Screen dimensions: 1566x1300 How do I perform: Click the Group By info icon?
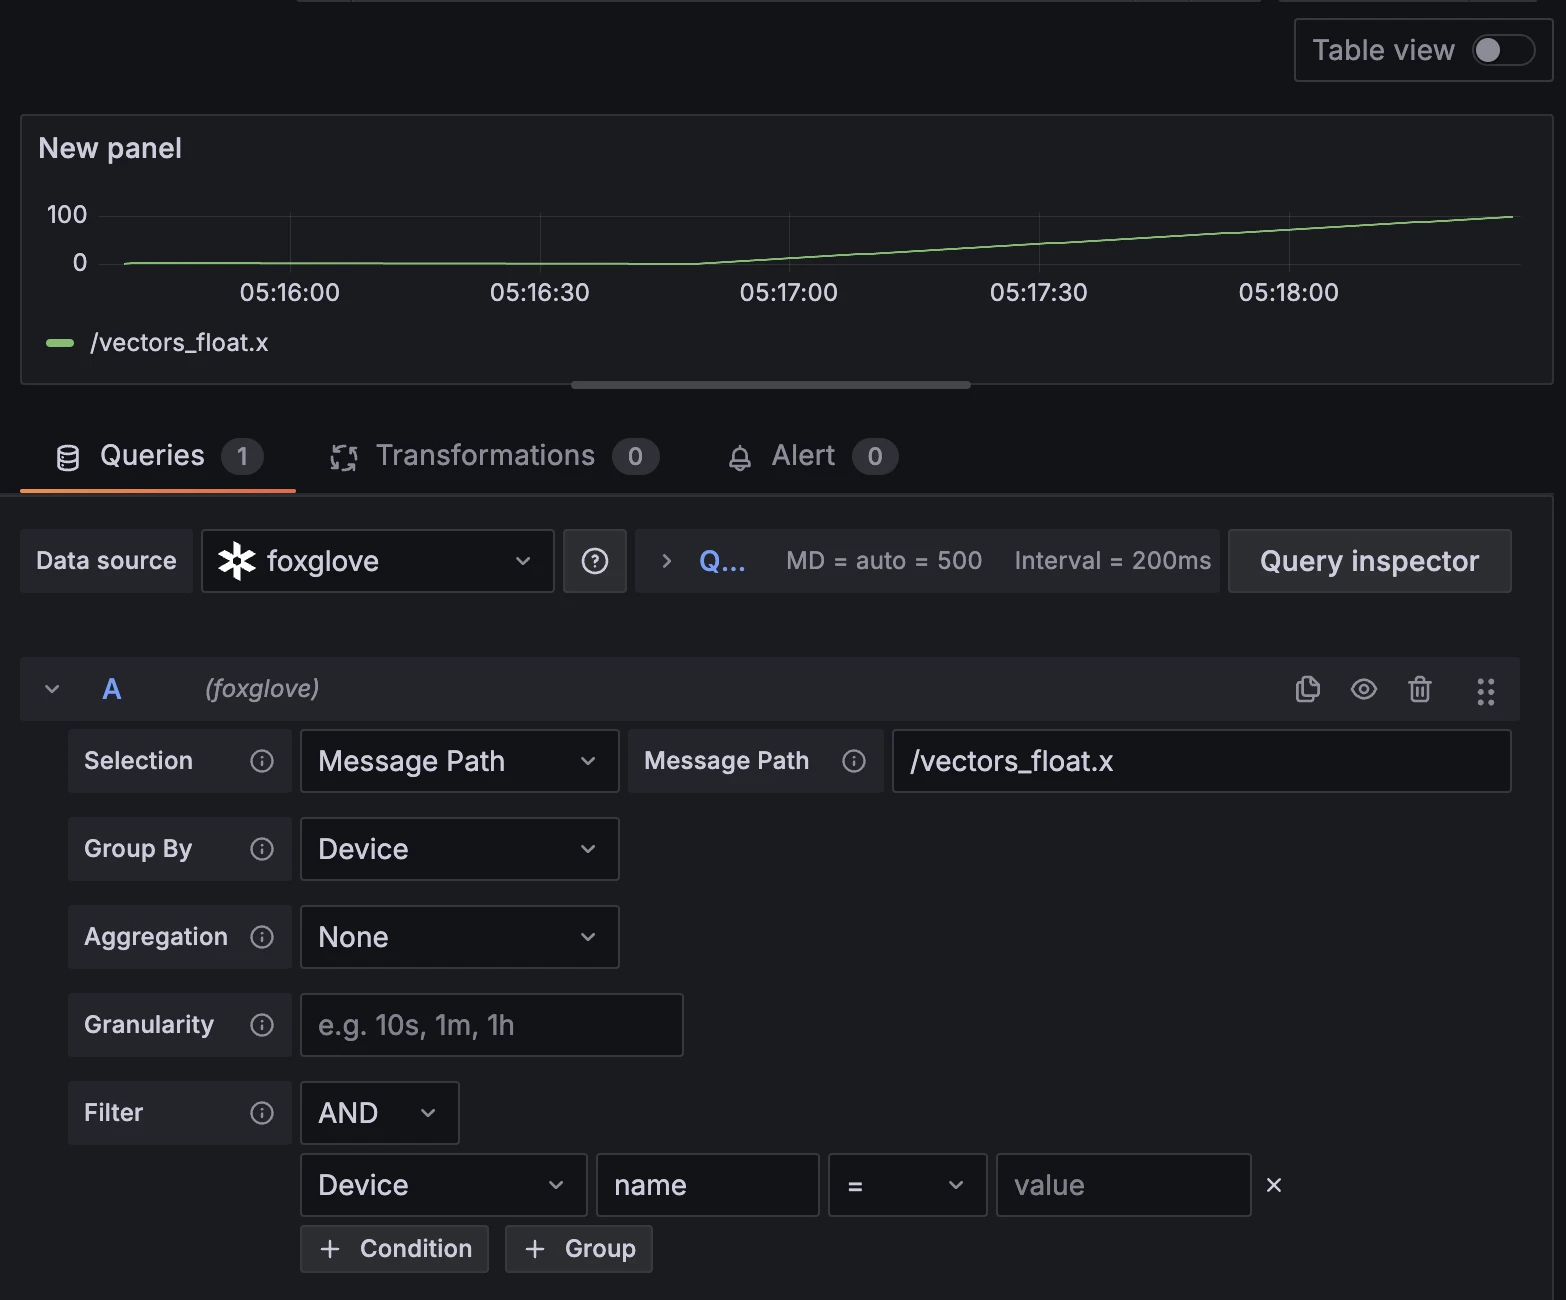[262, 849]
